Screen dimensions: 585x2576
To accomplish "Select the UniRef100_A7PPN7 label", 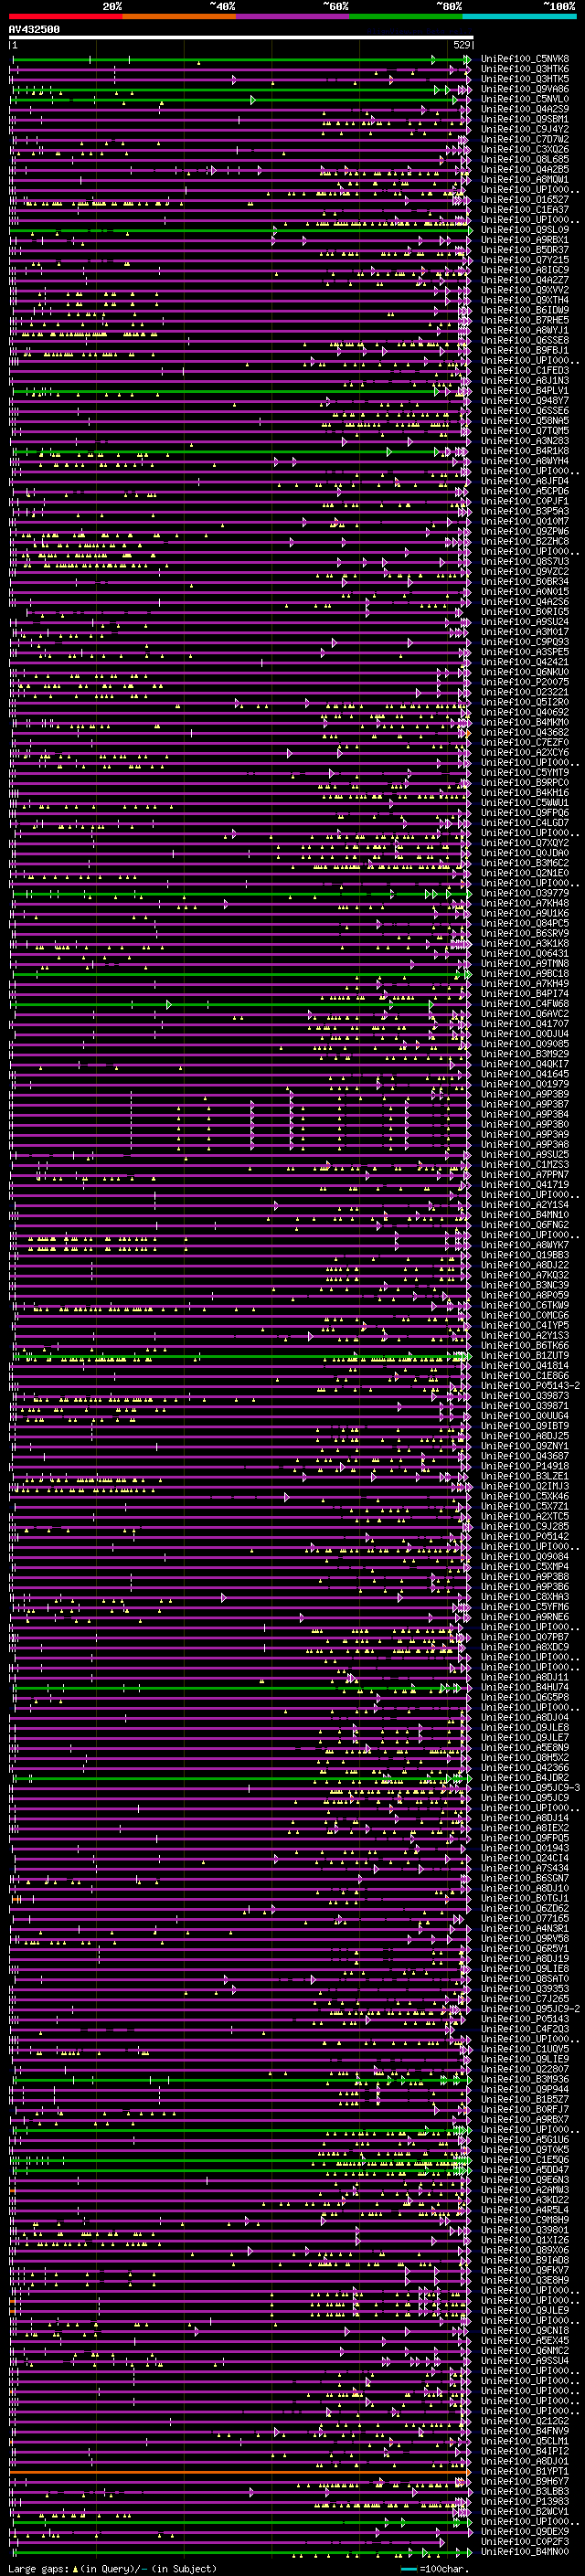I will [525, 1174].
